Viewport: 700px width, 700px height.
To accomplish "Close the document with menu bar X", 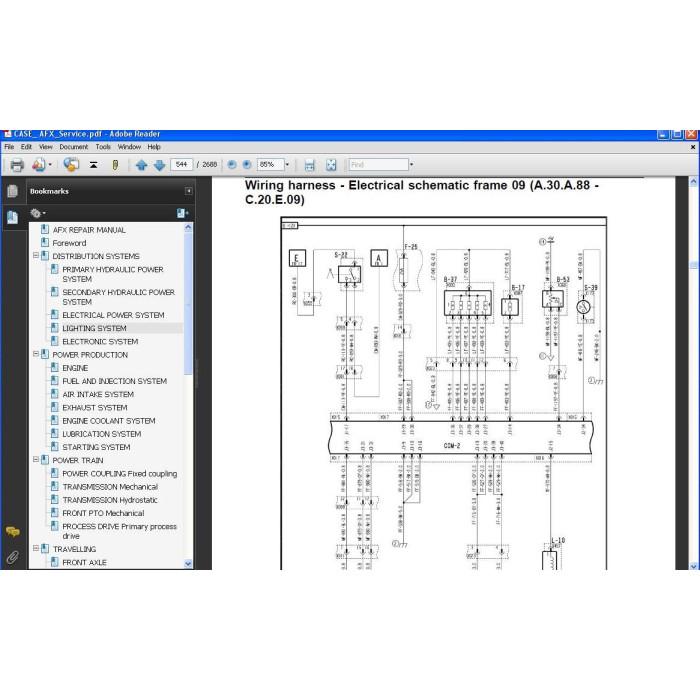I will pyautogui.click(x=693, y=147).
